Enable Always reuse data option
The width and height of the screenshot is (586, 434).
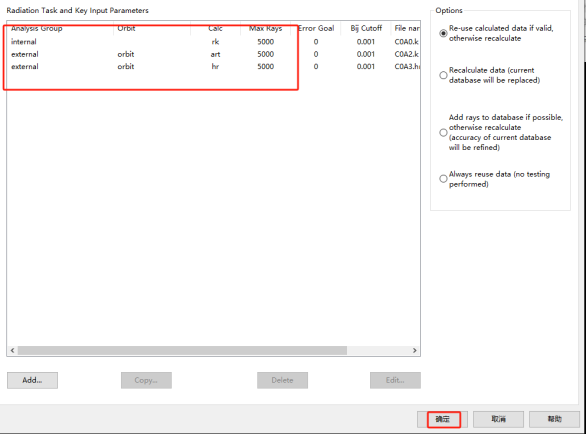(x=443, y=179)
